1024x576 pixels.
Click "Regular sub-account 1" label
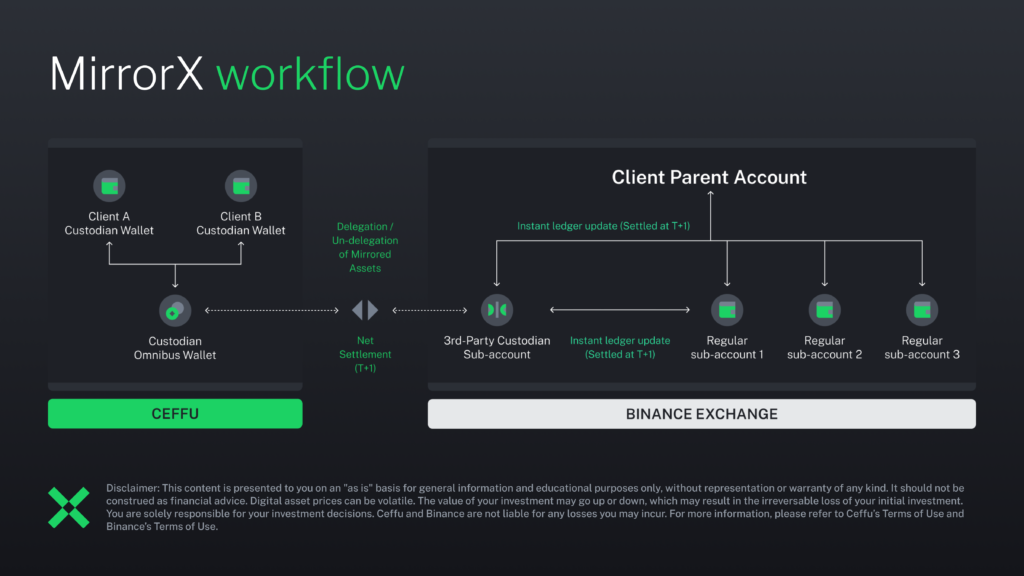pos(727,347)
